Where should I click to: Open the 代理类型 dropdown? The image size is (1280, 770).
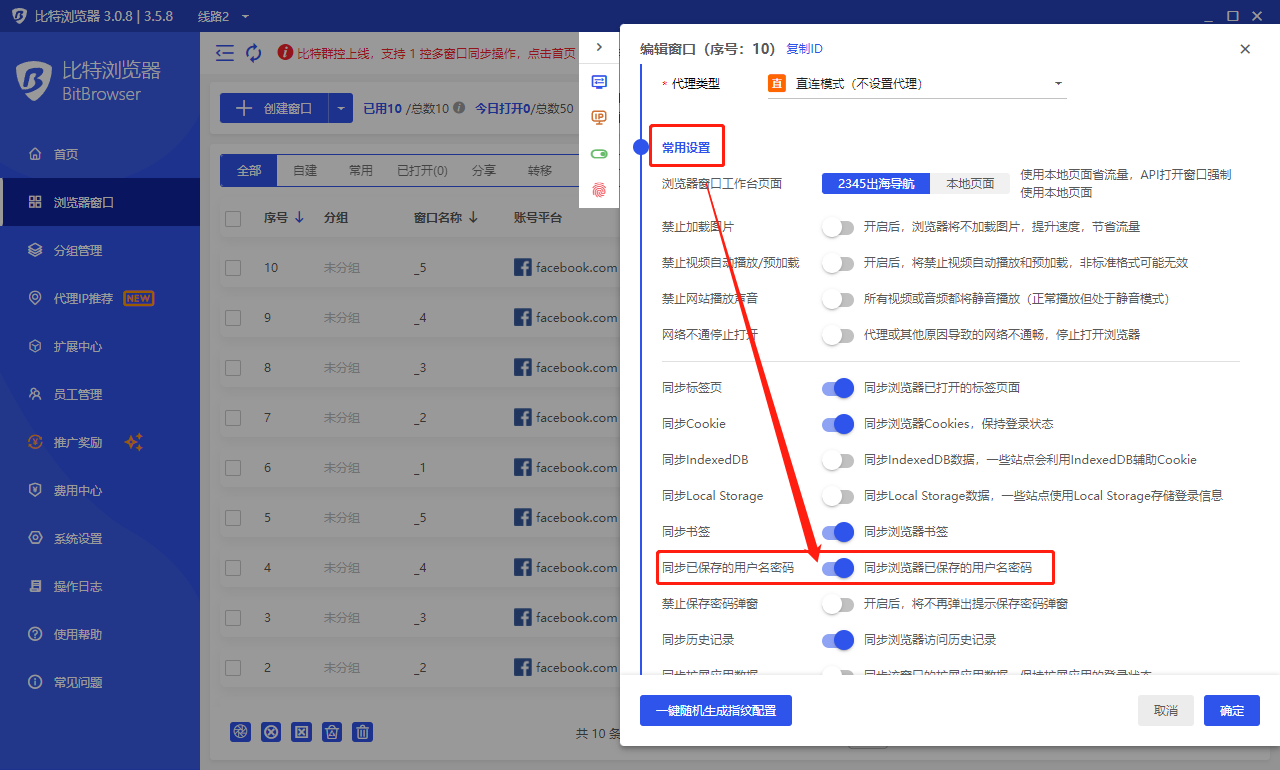pyautogui.click(x=915, y=84)
